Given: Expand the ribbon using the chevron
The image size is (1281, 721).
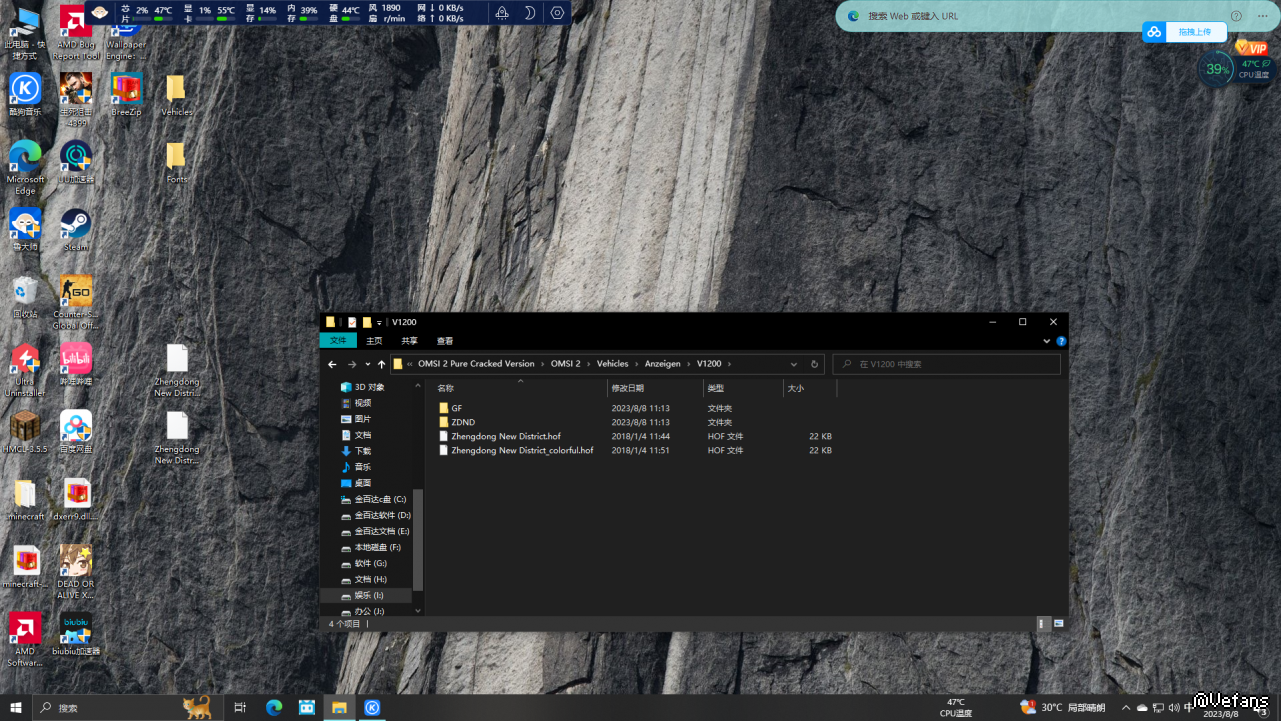Looking at the screenshot, I should coord(1049,341).
